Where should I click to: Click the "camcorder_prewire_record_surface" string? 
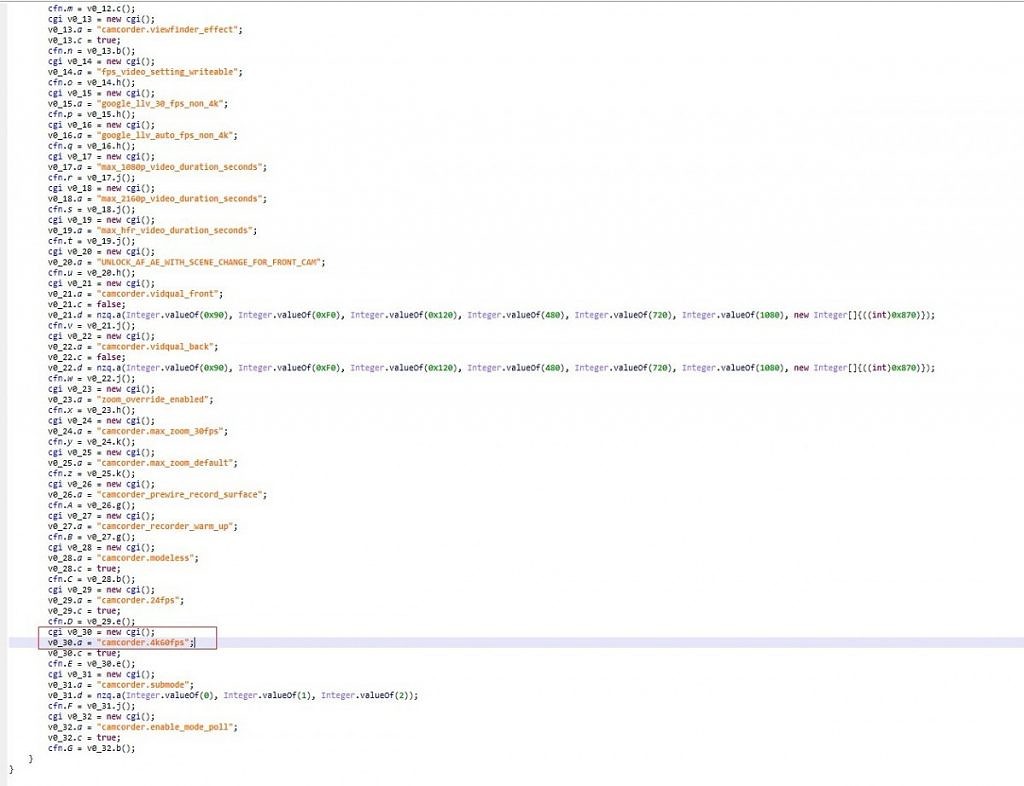click(x=180, y=495)
